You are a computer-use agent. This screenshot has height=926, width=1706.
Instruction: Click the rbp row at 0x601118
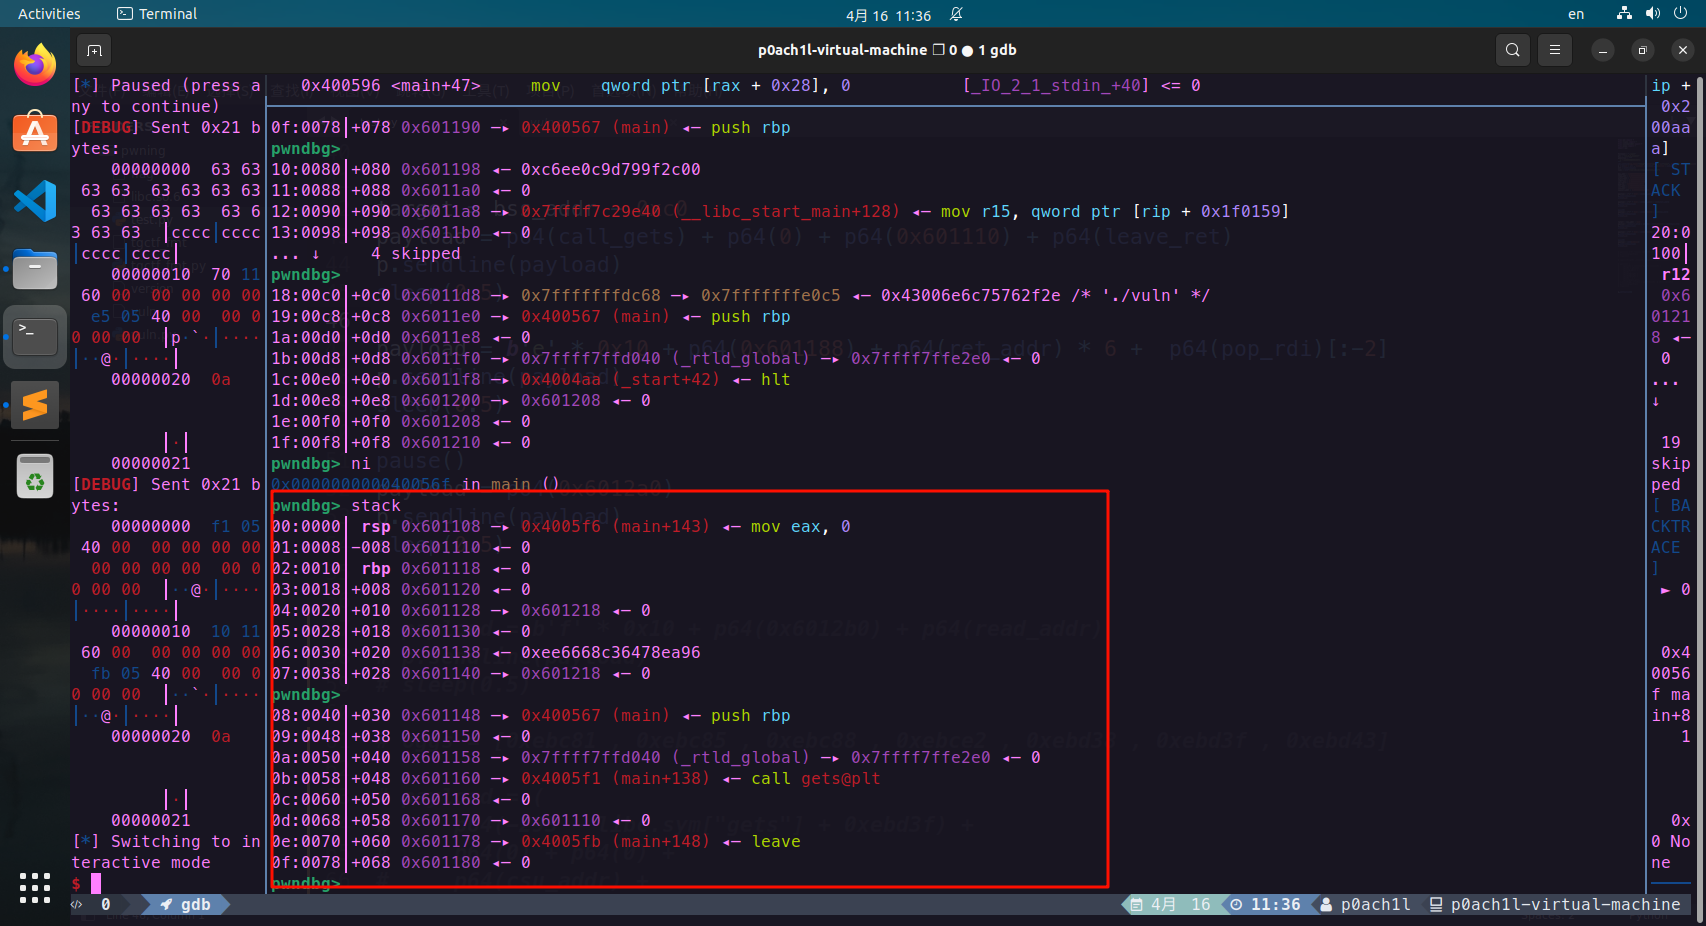coord(401,568)
